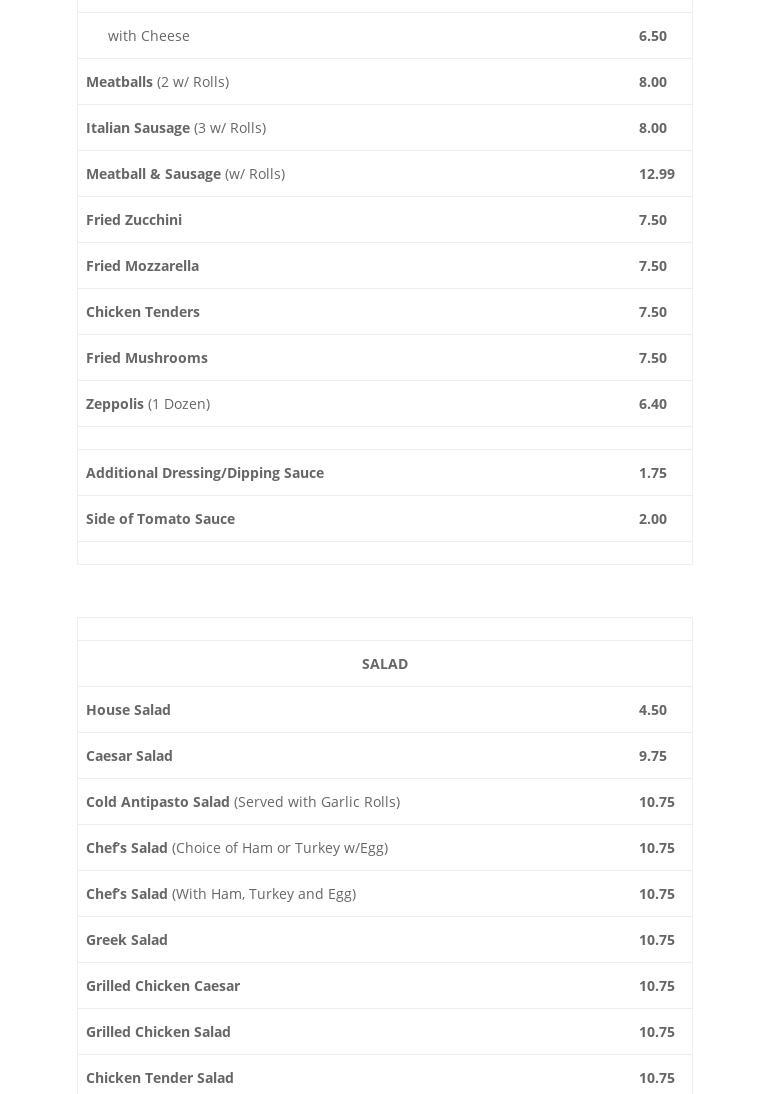The image size is (770, 1094).
Task: Click the Greek Salad item
Action: click(x=127, y=940)
